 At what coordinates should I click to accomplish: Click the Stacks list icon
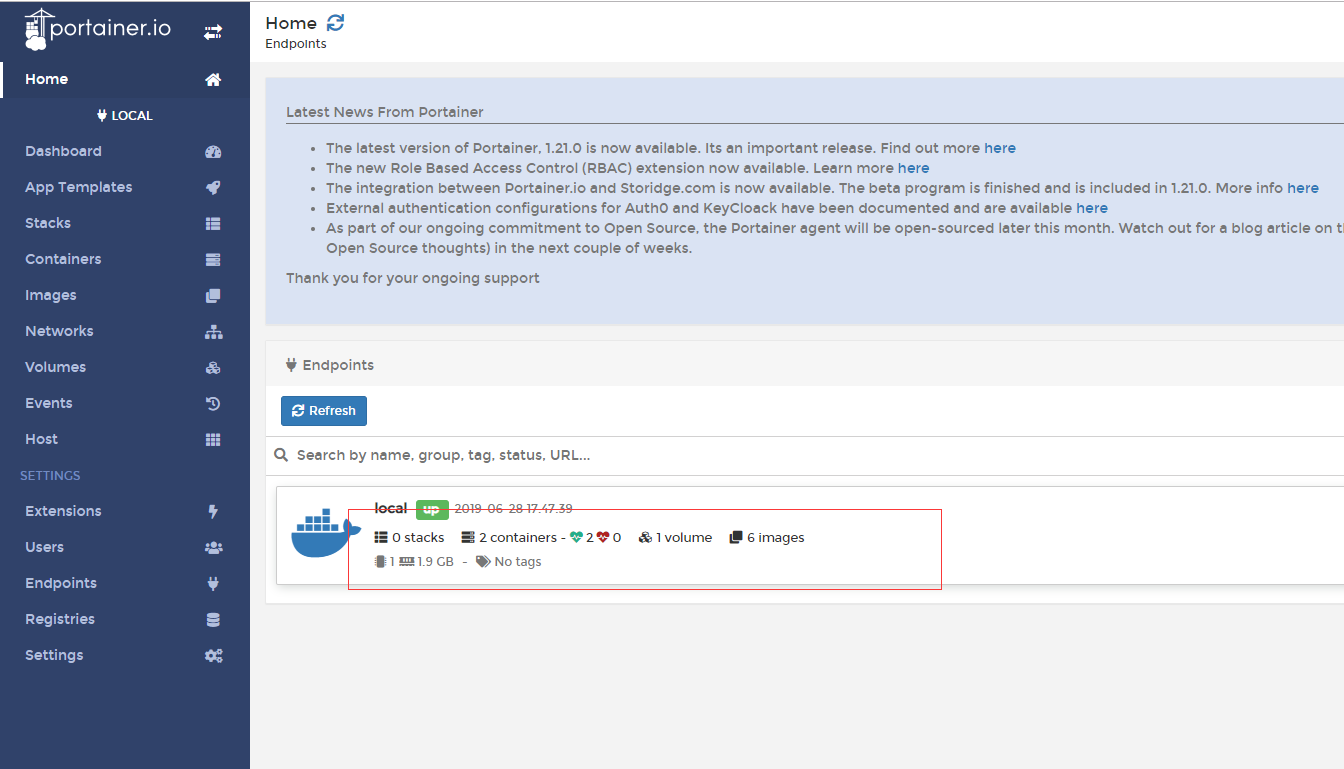coord(213,224)
